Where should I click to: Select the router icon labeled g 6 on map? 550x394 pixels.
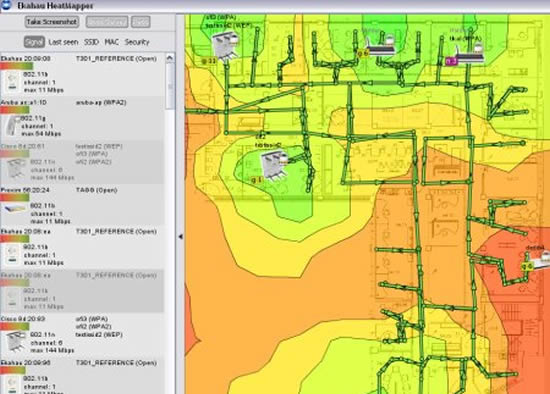[x=381, y=47]
